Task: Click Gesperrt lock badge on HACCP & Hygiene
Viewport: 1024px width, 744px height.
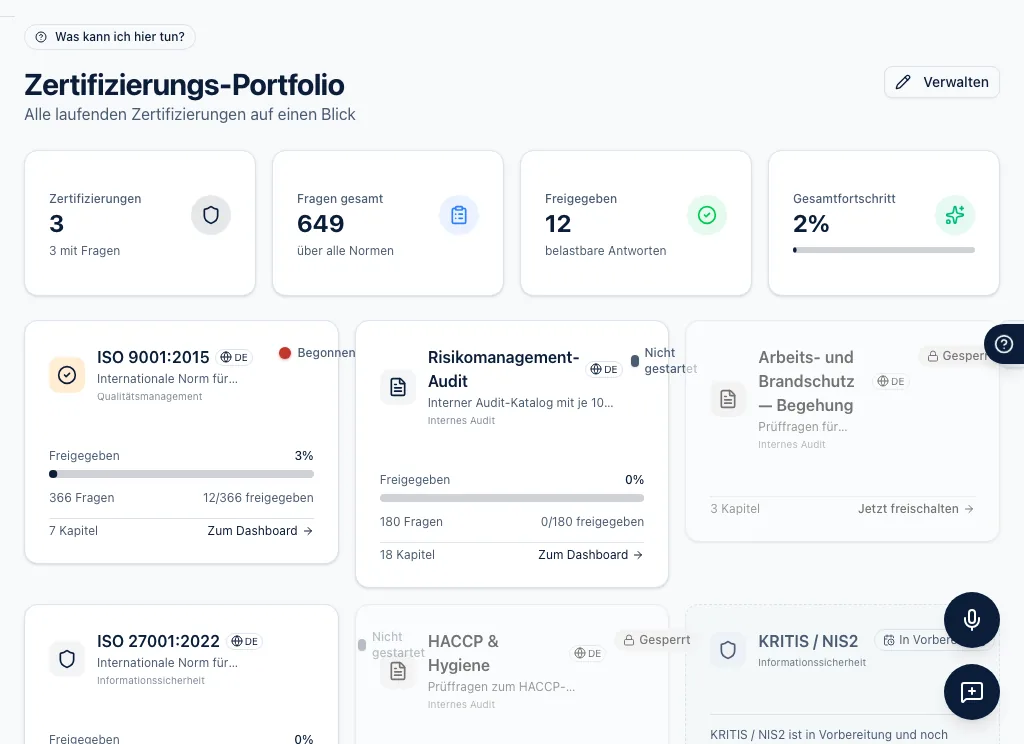Action: click(656, 640)
